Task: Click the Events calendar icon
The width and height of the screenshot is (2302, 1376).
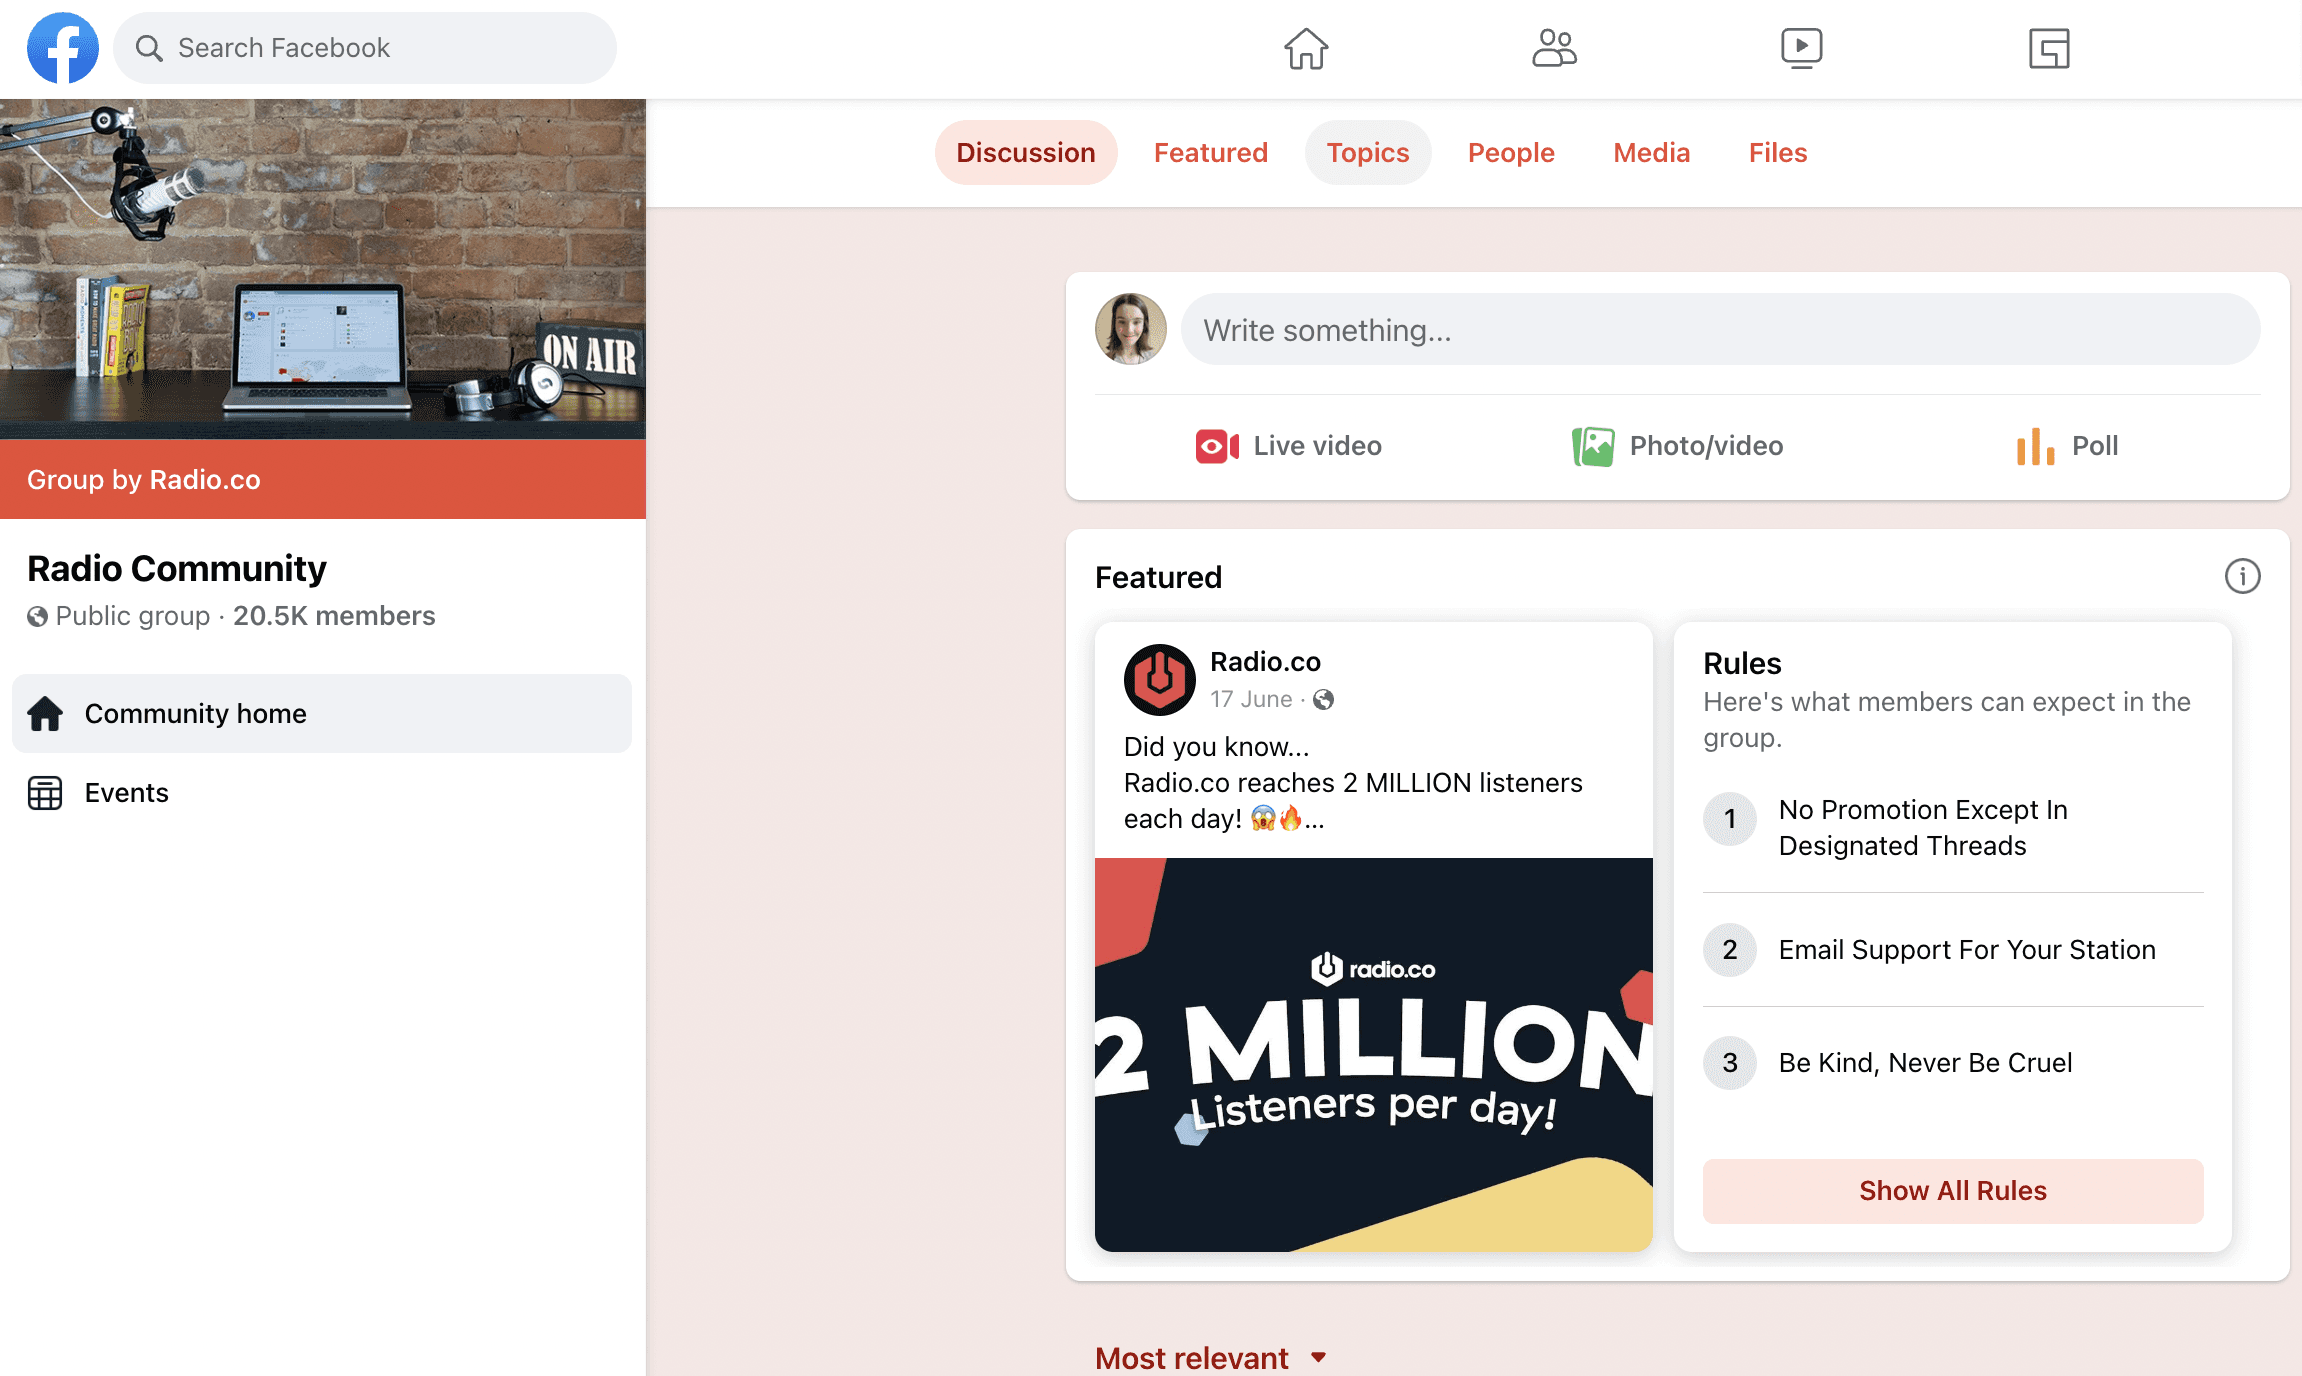Action: pyautogui.click(x=45, y=793)
